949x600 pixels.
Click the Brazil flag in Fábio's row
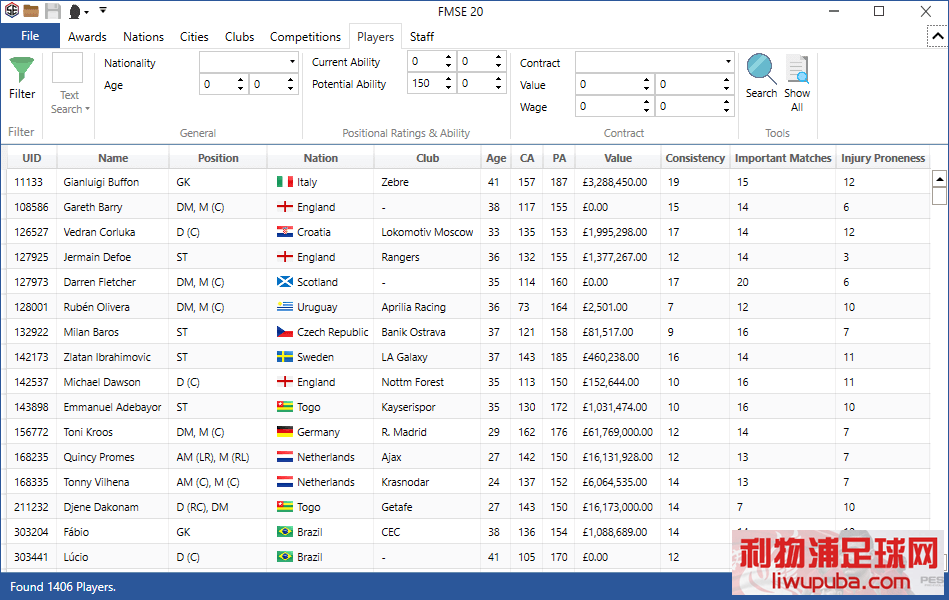click(x=285, y=532)
